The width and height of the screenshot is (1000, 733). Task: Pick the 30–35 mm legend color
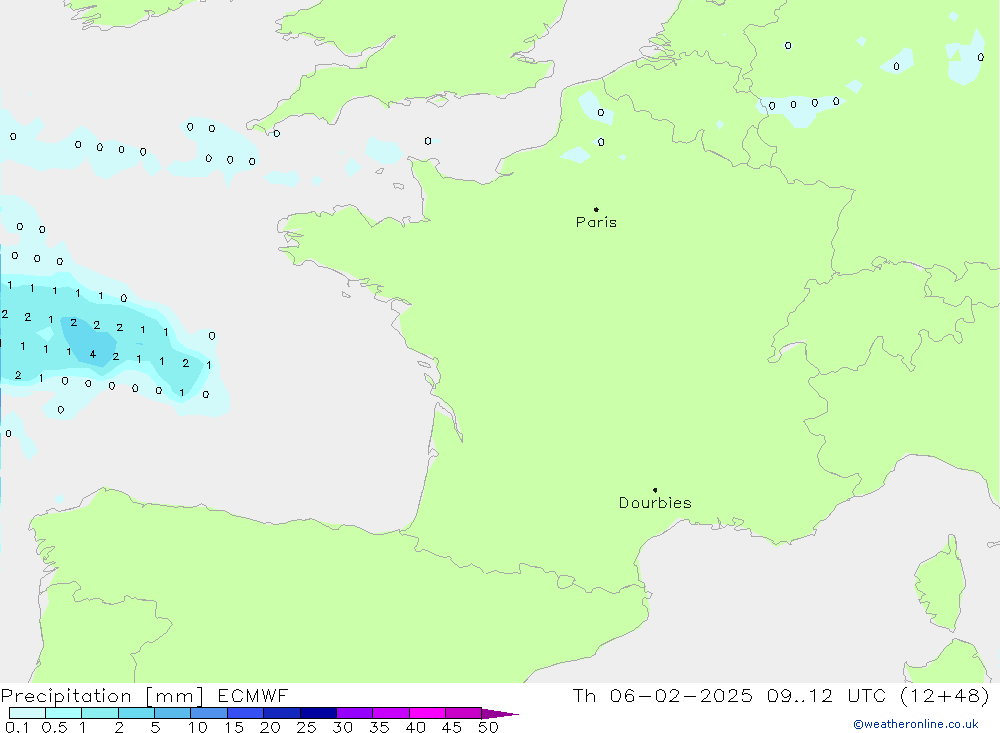355,713
